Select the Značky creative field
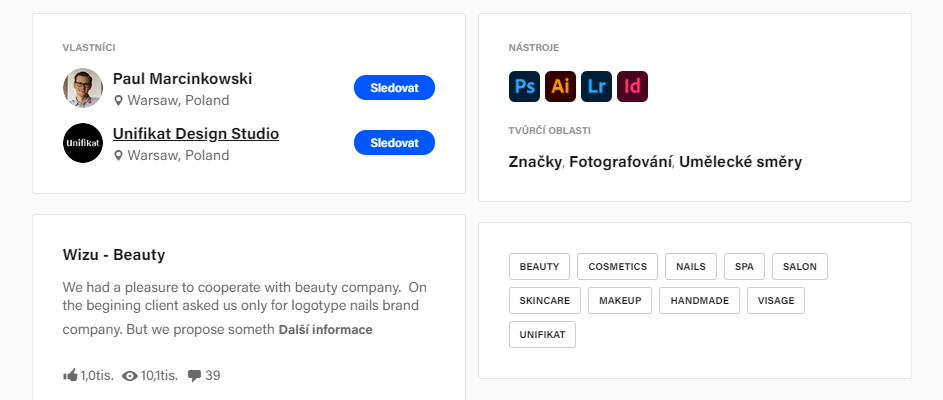The width and height of the screenshot is (943, 400). [x=535, y=162]
